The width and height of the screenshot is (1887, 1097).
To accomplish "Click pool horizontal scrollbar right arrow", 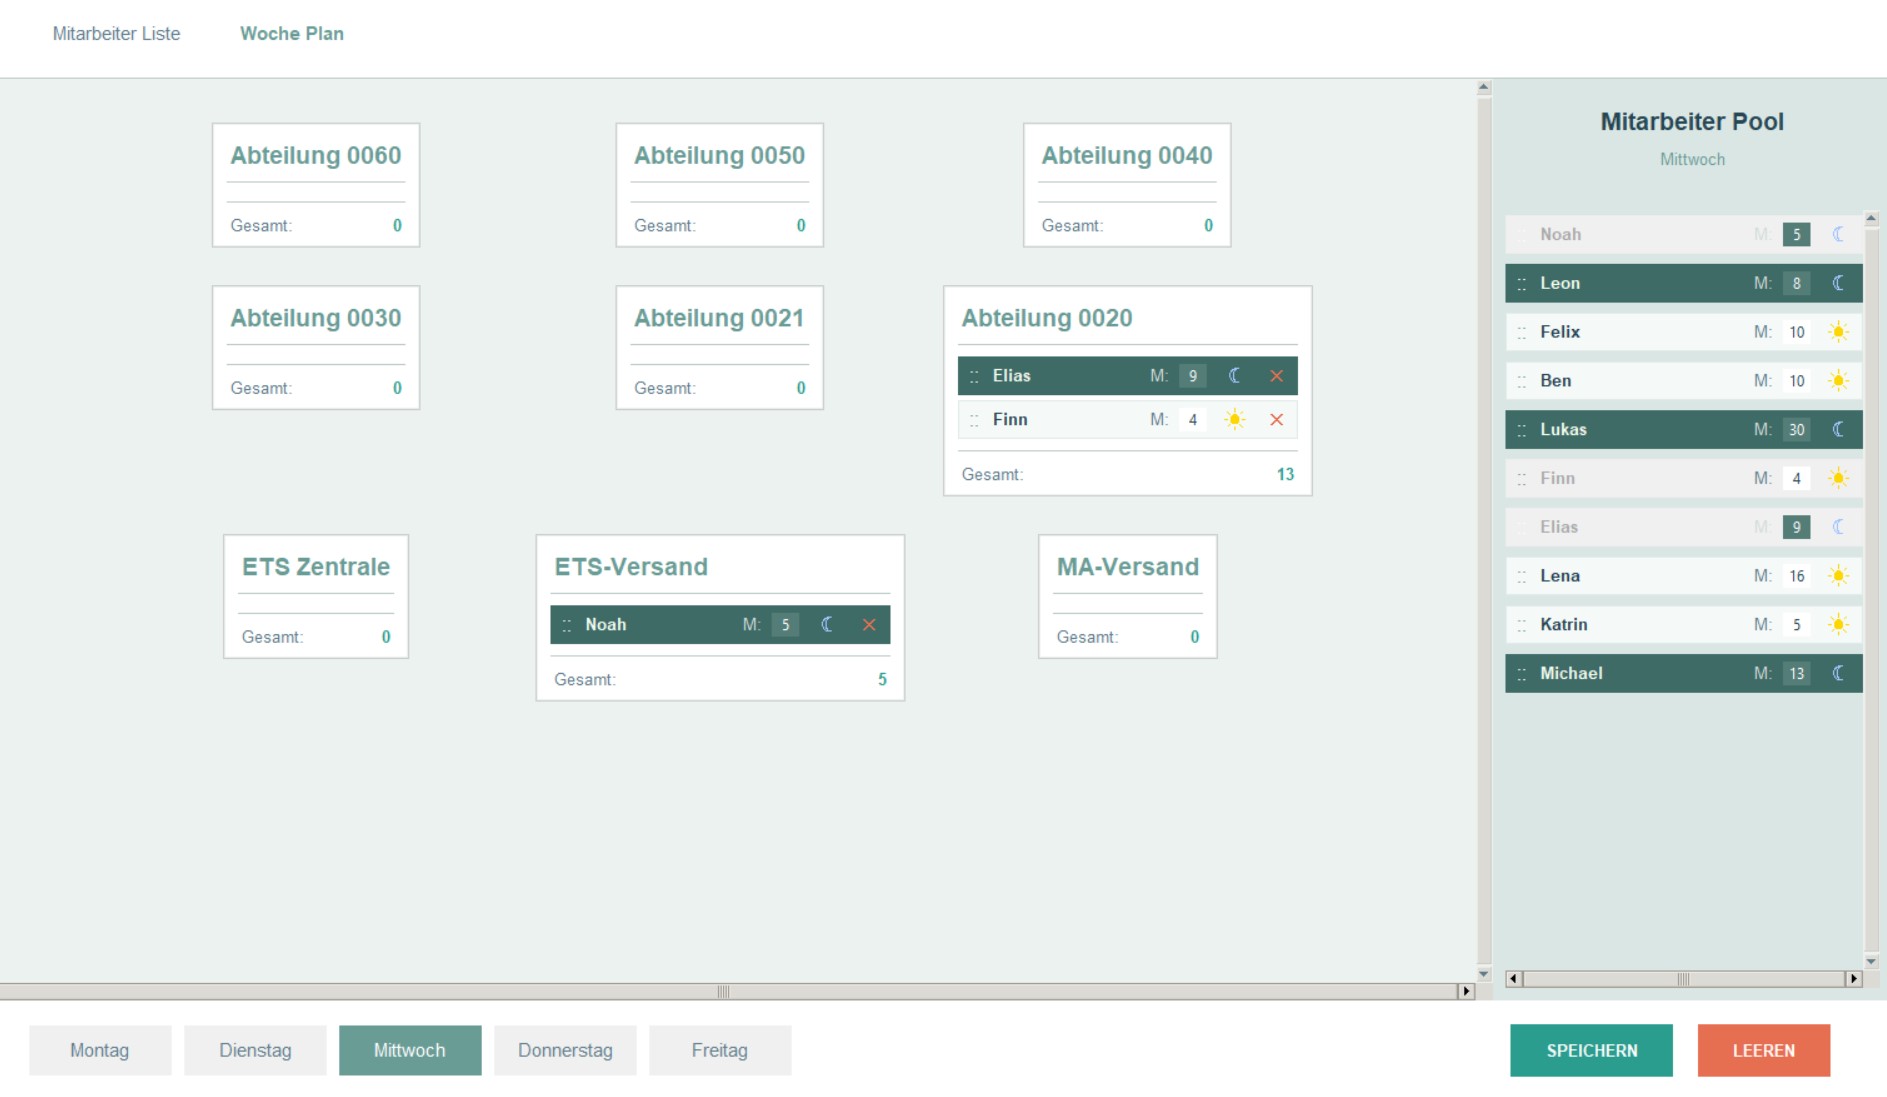I will click(1854, 979).
